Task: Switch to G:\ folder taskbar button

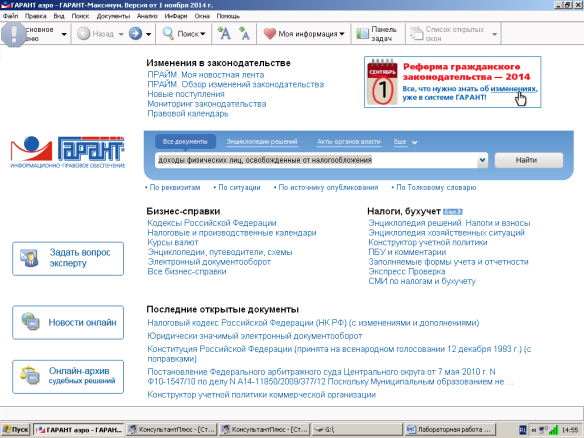Action: pyautogui.click(x=357, y=430)
